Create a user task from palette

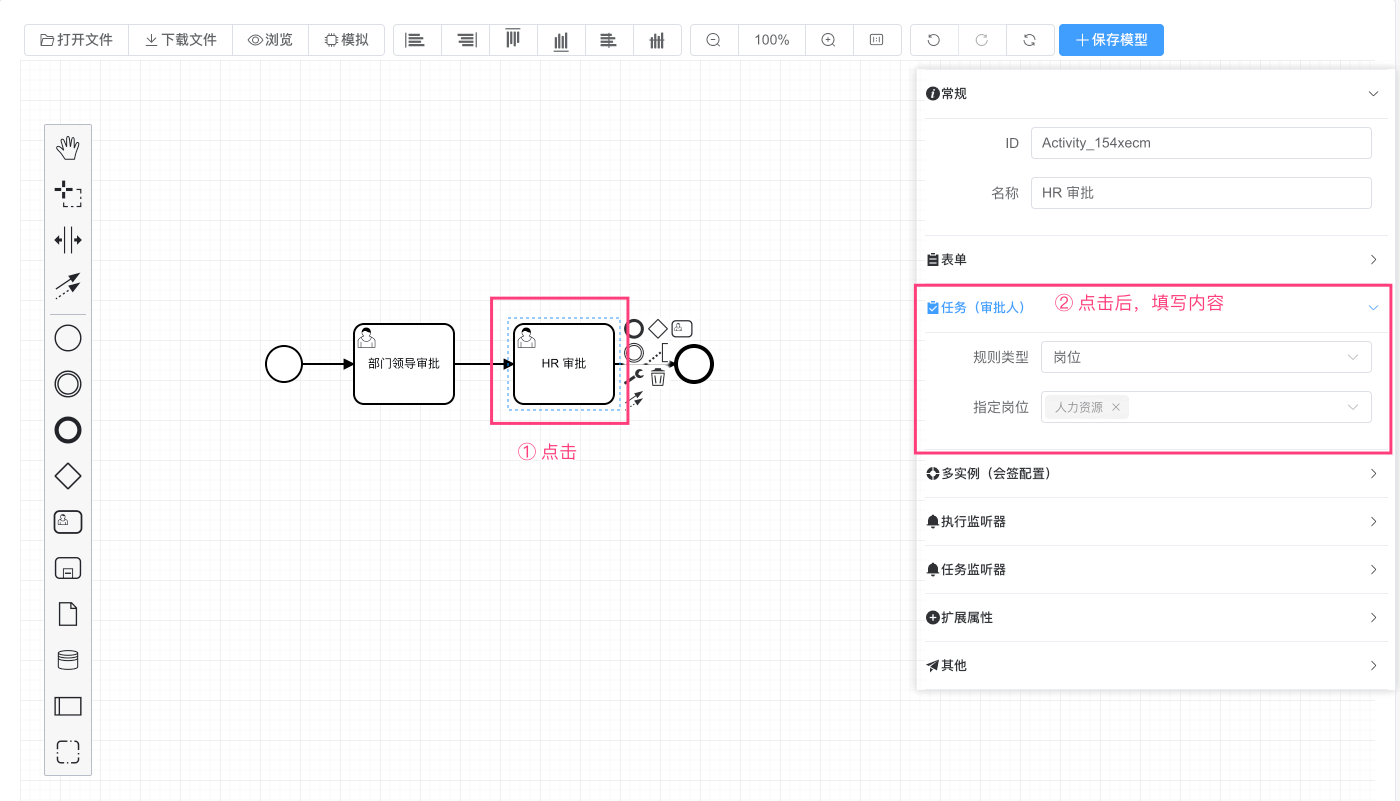coord(67,521)
